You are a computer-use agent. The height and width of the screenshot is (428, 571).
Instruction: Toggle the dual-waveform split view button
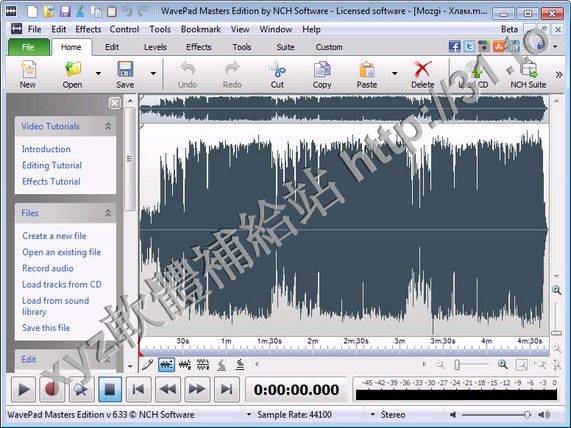(203, 365)
